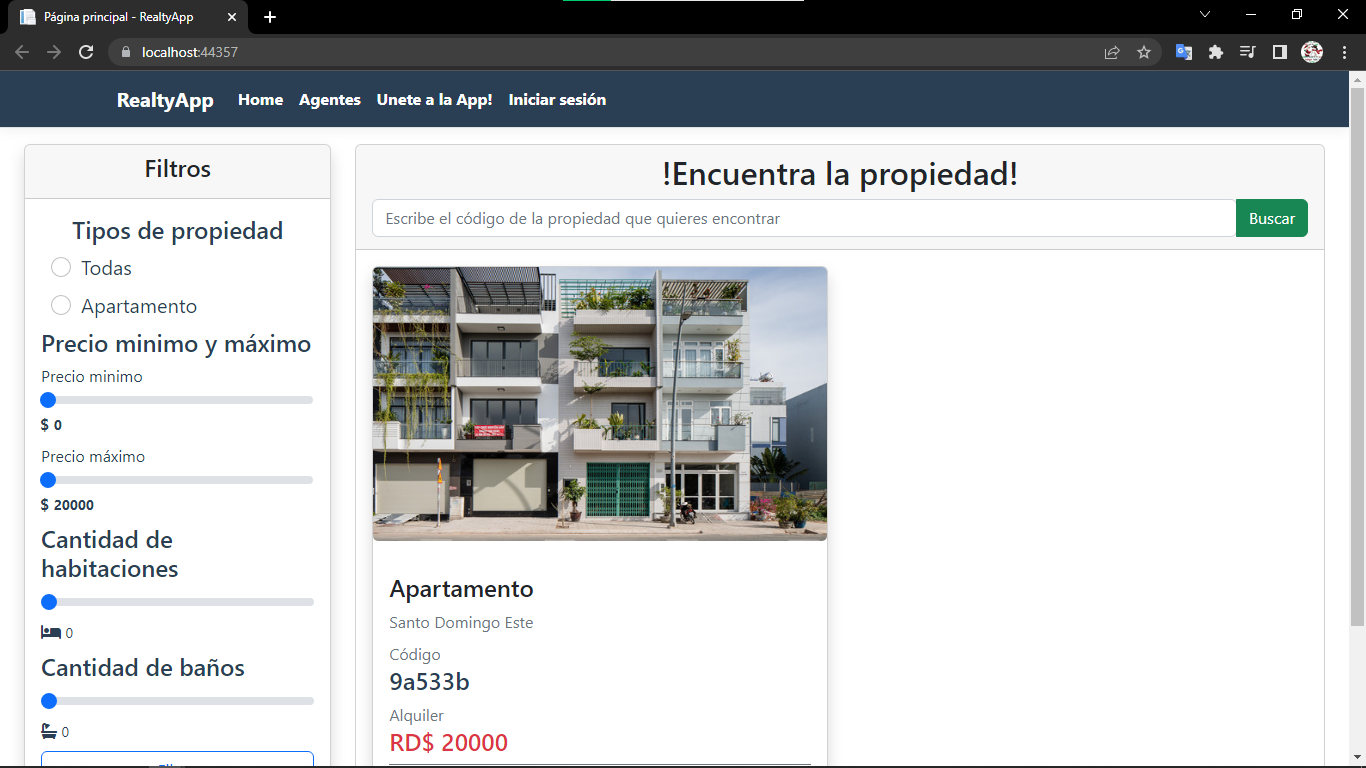Viewport: 1366px width, 768px height.
Task: Share this page using the share icon
Action: (x=1112, y=52)
